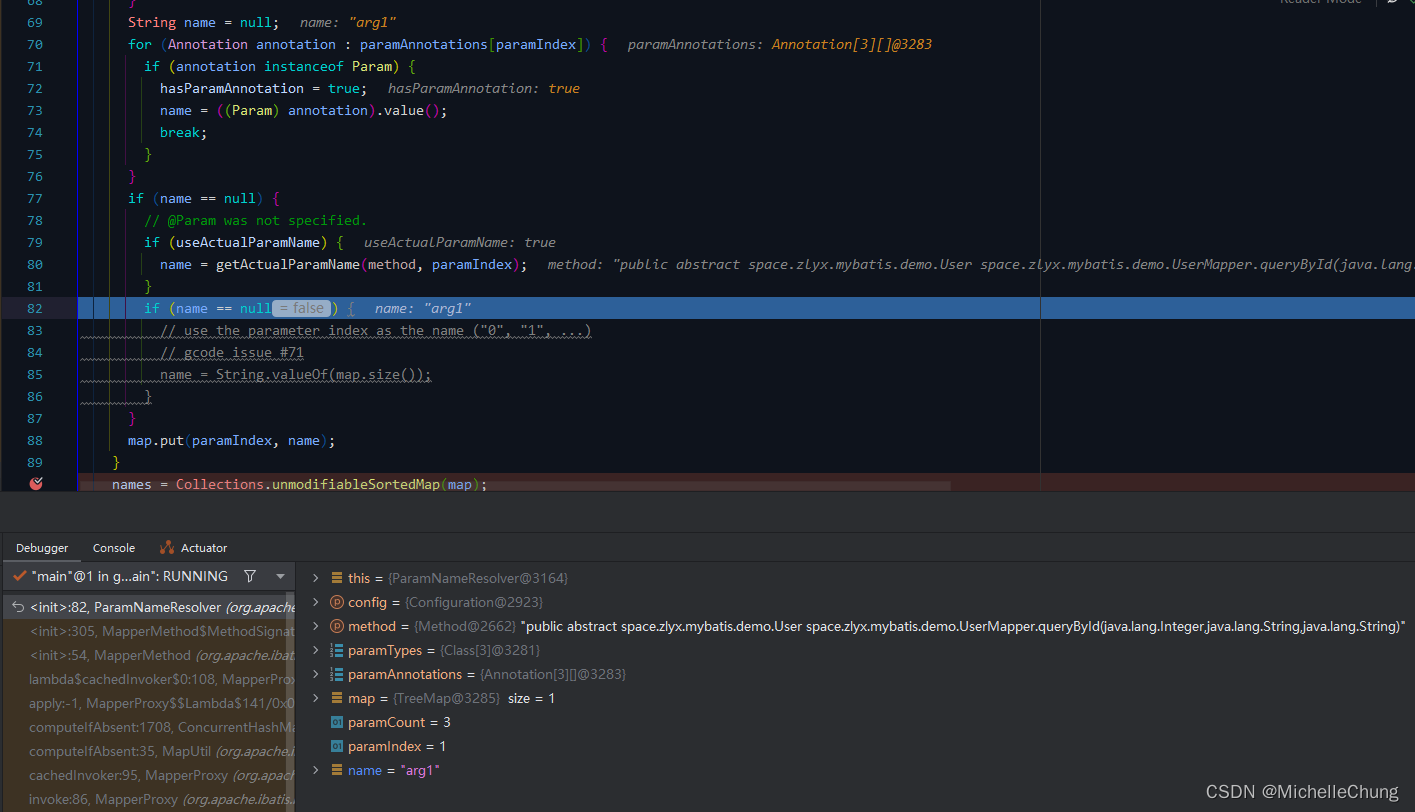Click the value {ParamNameResolver@3164}
This screenshot has width=1415, height=812.
click(478, 578)
